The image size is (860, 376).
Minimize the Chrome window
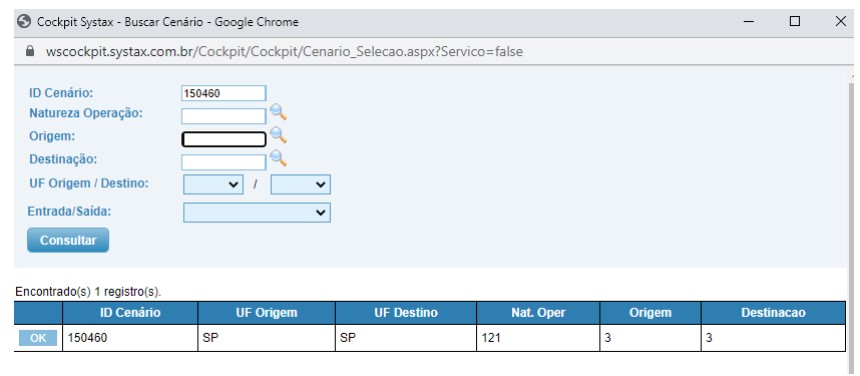(x=749, y=22)
